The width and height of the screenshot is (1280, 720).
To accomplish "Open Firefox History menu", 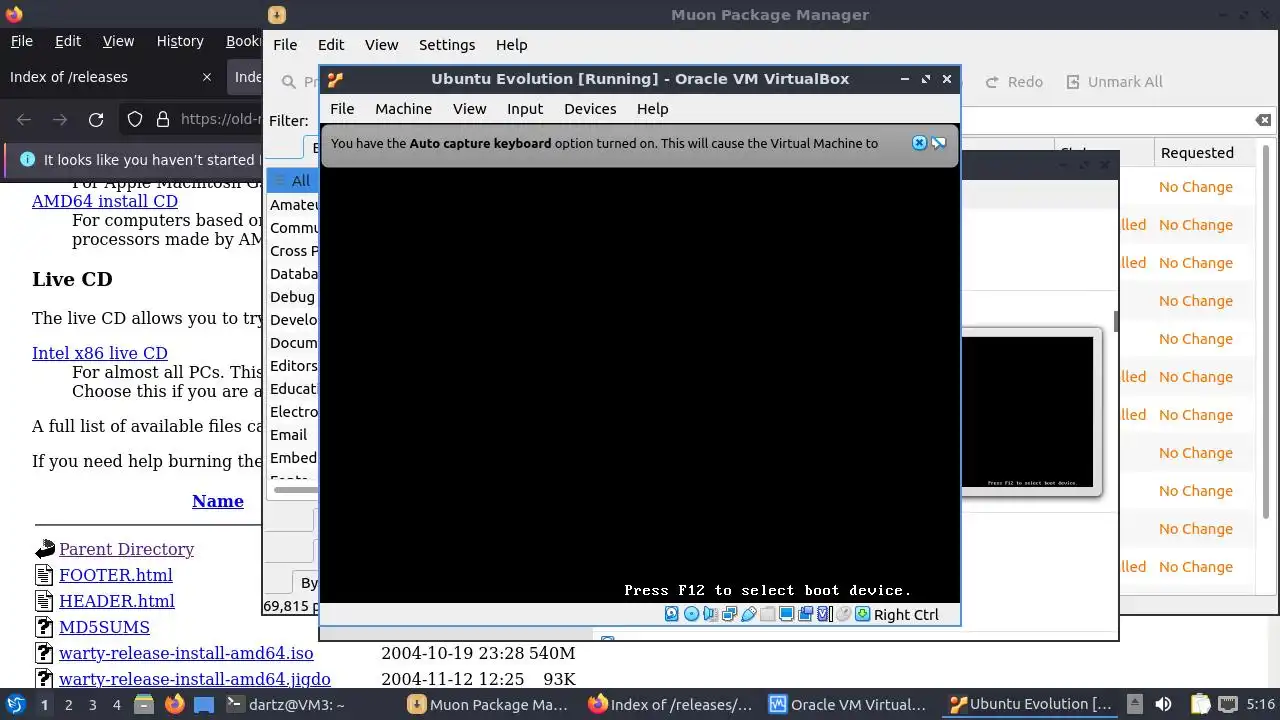I will pyautogui.click(x=180, y=41).
